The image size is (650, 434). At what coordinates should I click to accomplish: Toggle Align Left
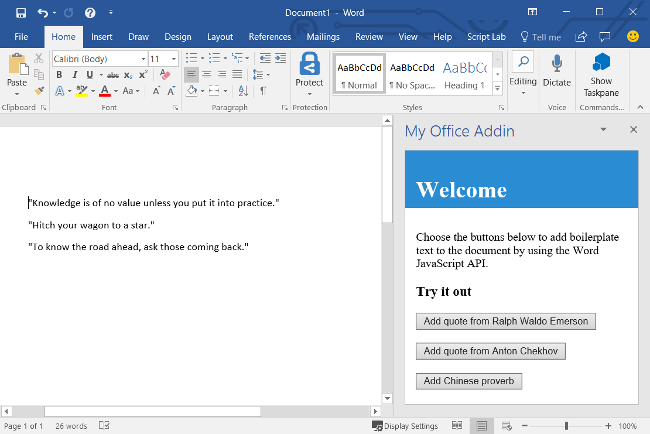tap(191, 75)
